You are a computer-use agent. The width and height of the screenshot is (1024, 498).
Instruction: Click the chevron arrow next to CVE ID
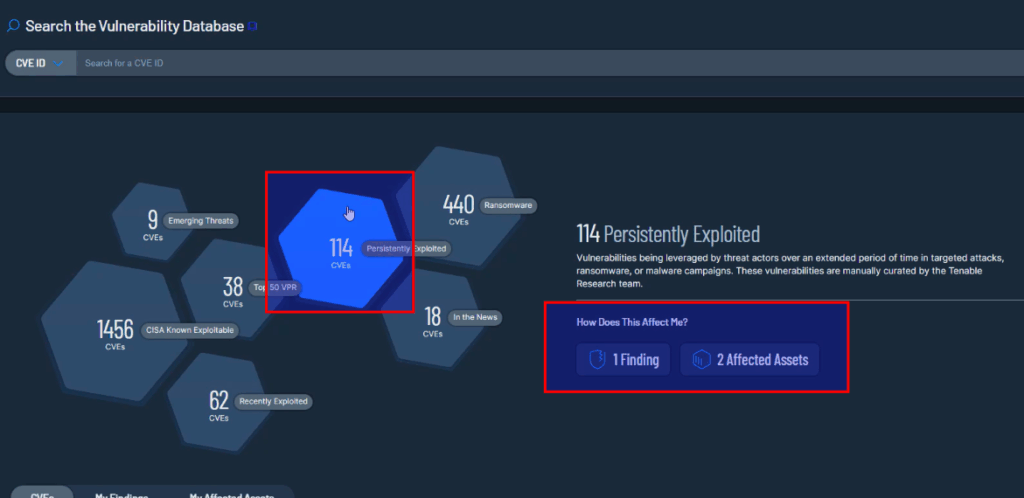click(60, 64)
